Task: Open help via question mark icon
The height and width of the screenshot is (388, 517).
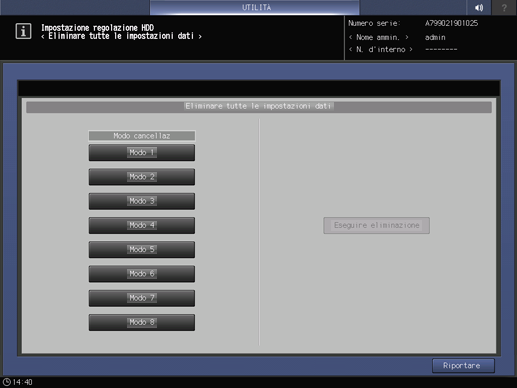Action: click(x=504, y=7)
